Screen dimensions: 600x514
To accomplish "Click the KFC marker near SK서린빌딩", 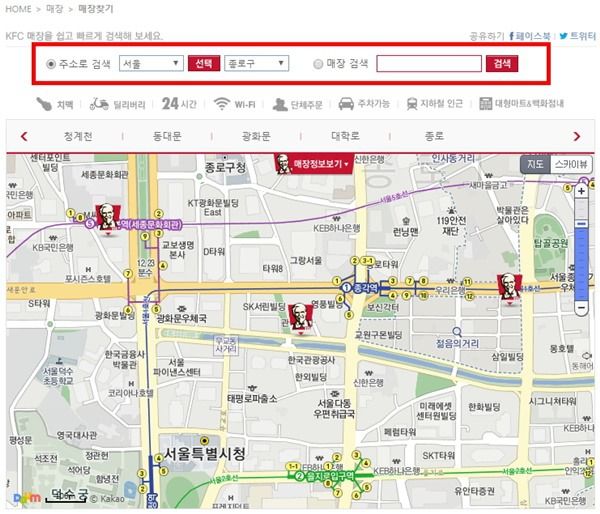I will [x=301, y=319].
